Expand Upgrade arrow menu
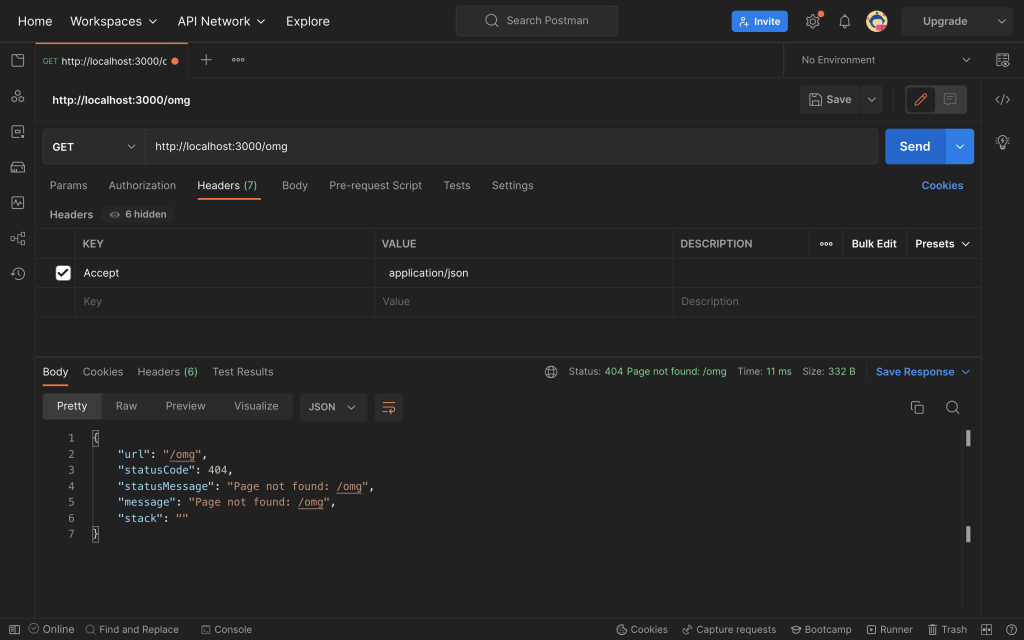 [1001, 22]
